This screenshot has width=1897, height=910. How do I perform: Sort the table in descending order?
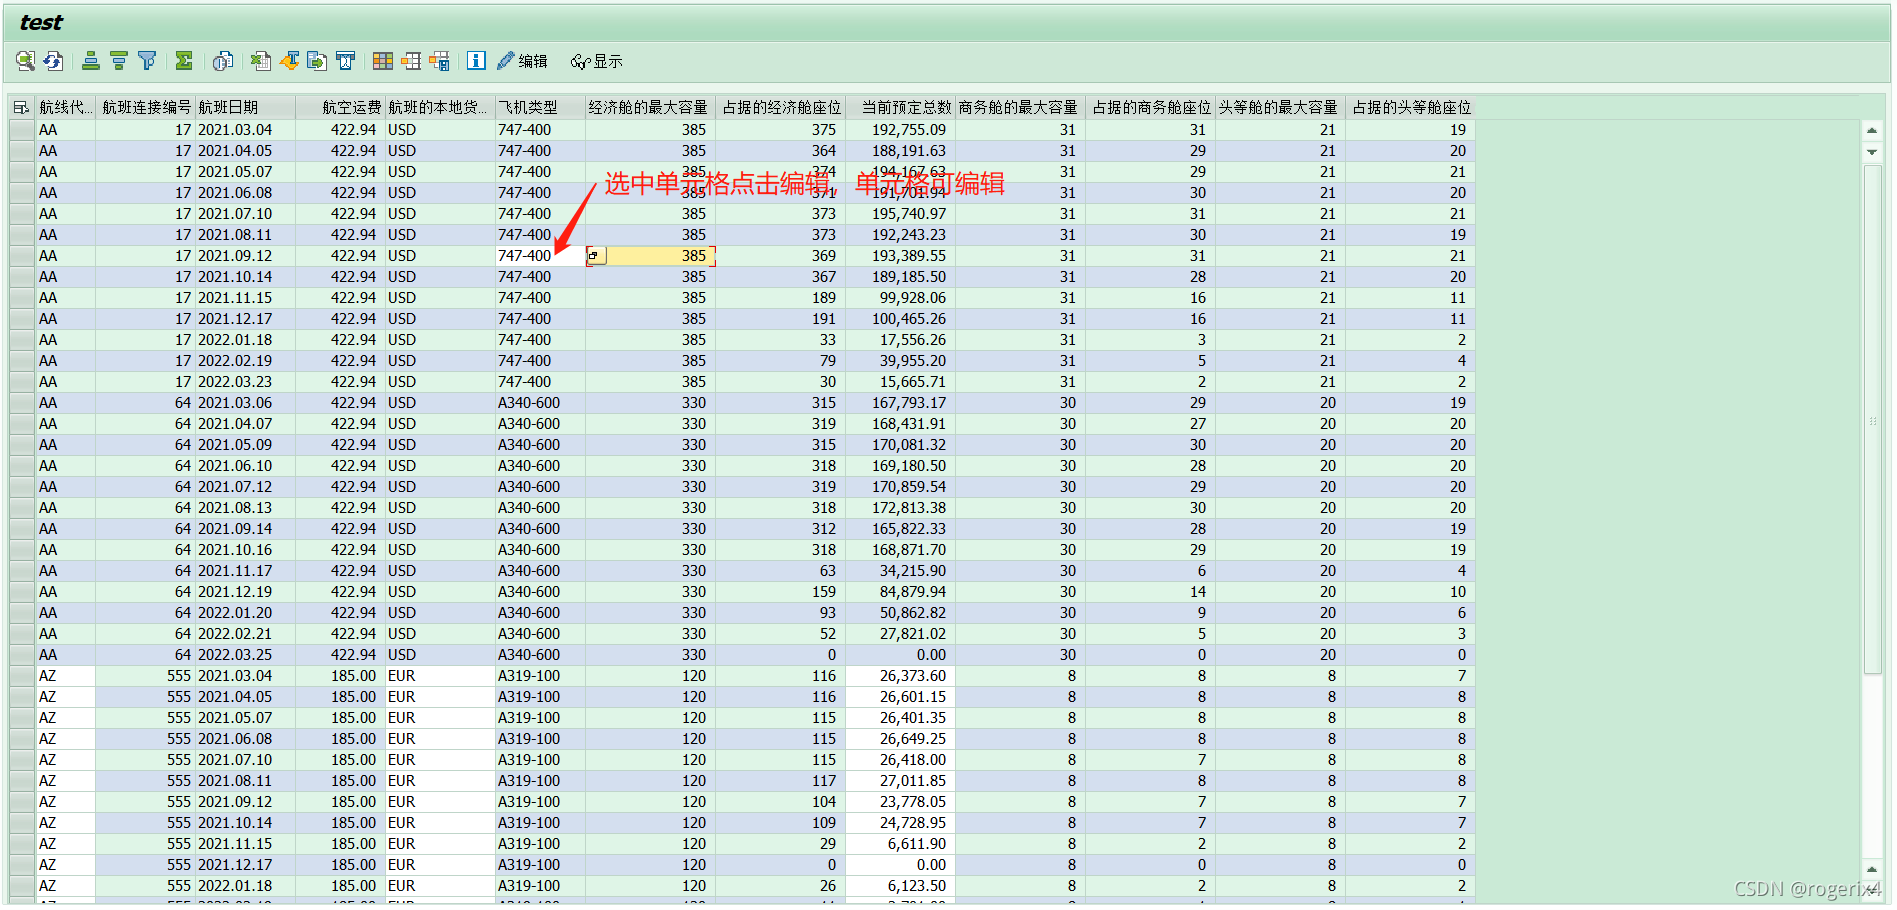pyautogui.click(x=119, y=61)
